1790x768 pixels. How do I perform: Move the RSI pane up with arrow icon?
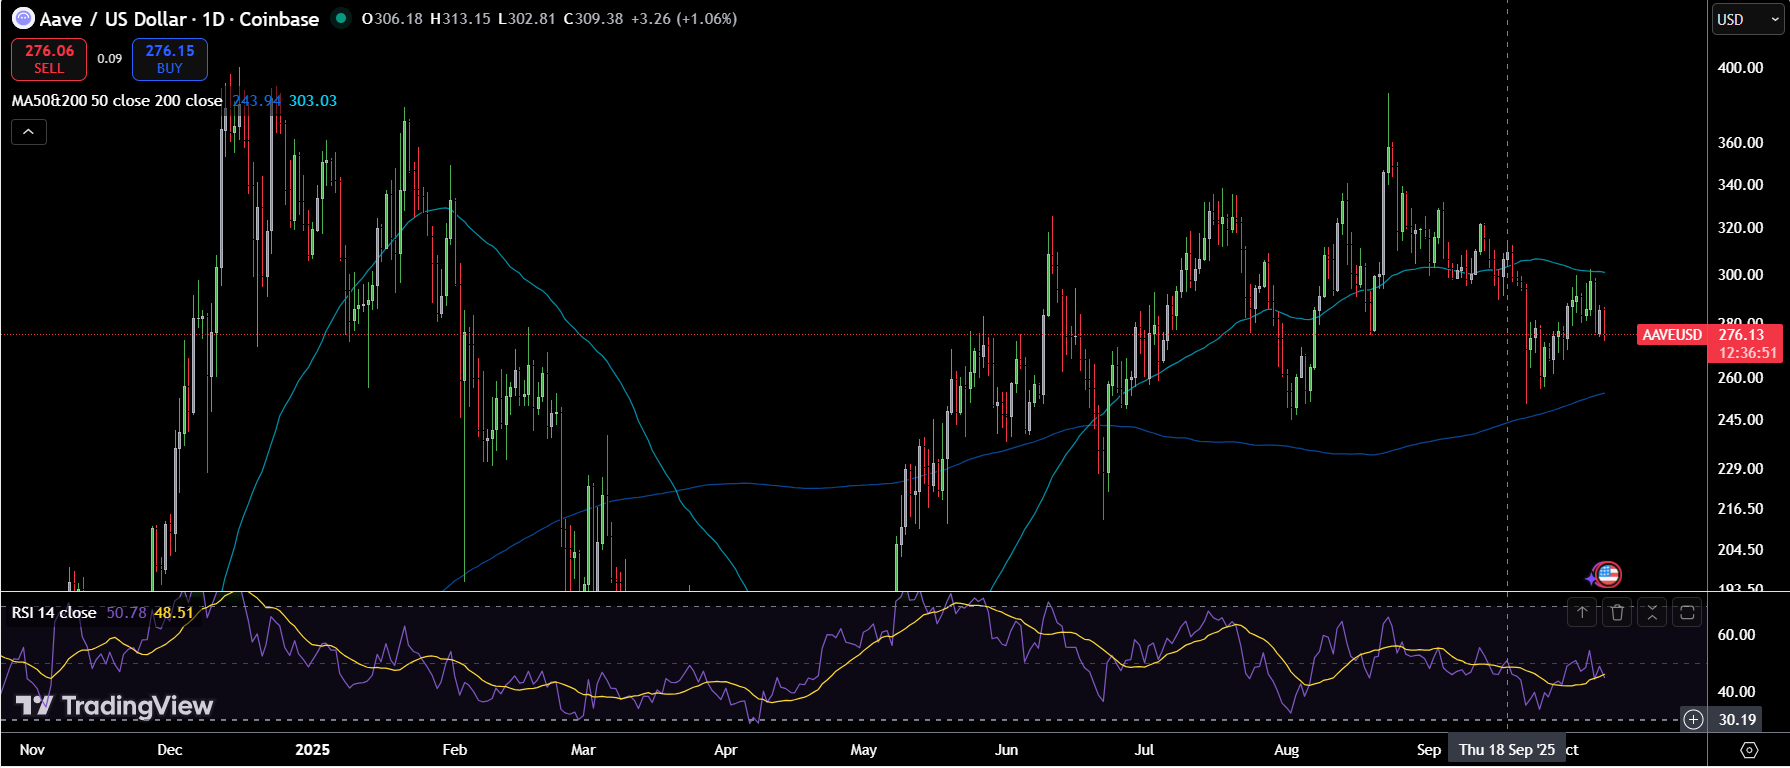click(1582, 613)
